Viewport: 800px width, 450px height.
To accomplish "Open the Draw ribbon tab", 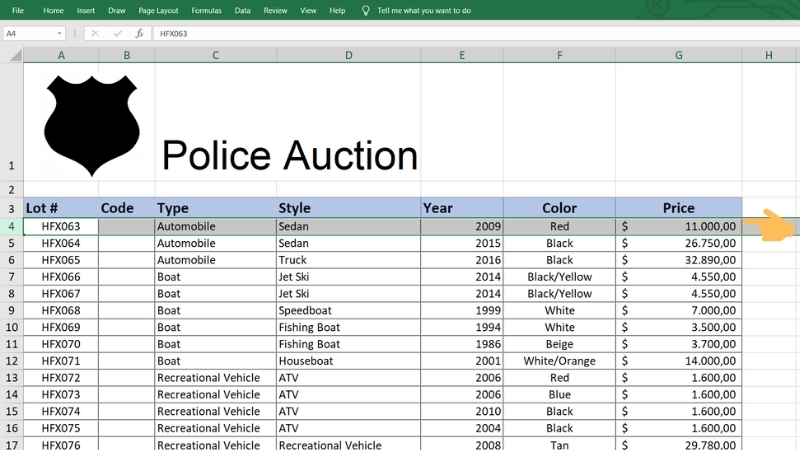I will 116,10.
